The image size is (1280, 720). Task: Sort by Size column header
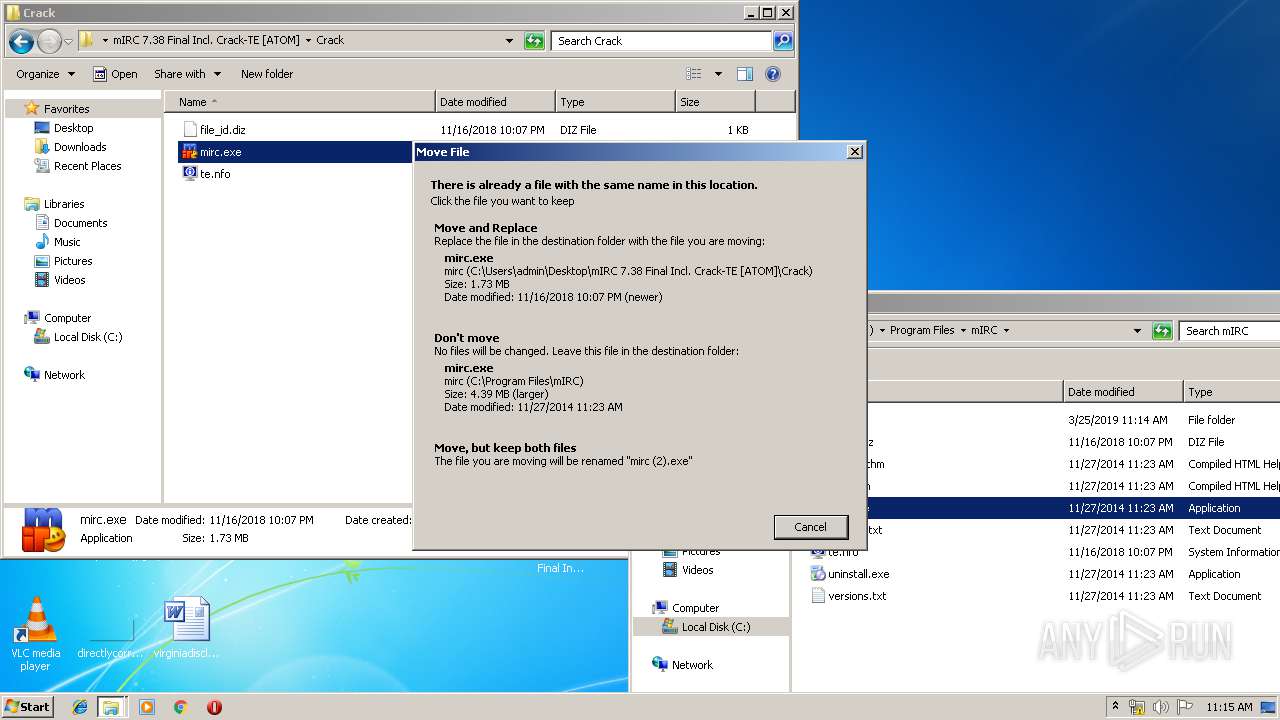pos(715,102)
